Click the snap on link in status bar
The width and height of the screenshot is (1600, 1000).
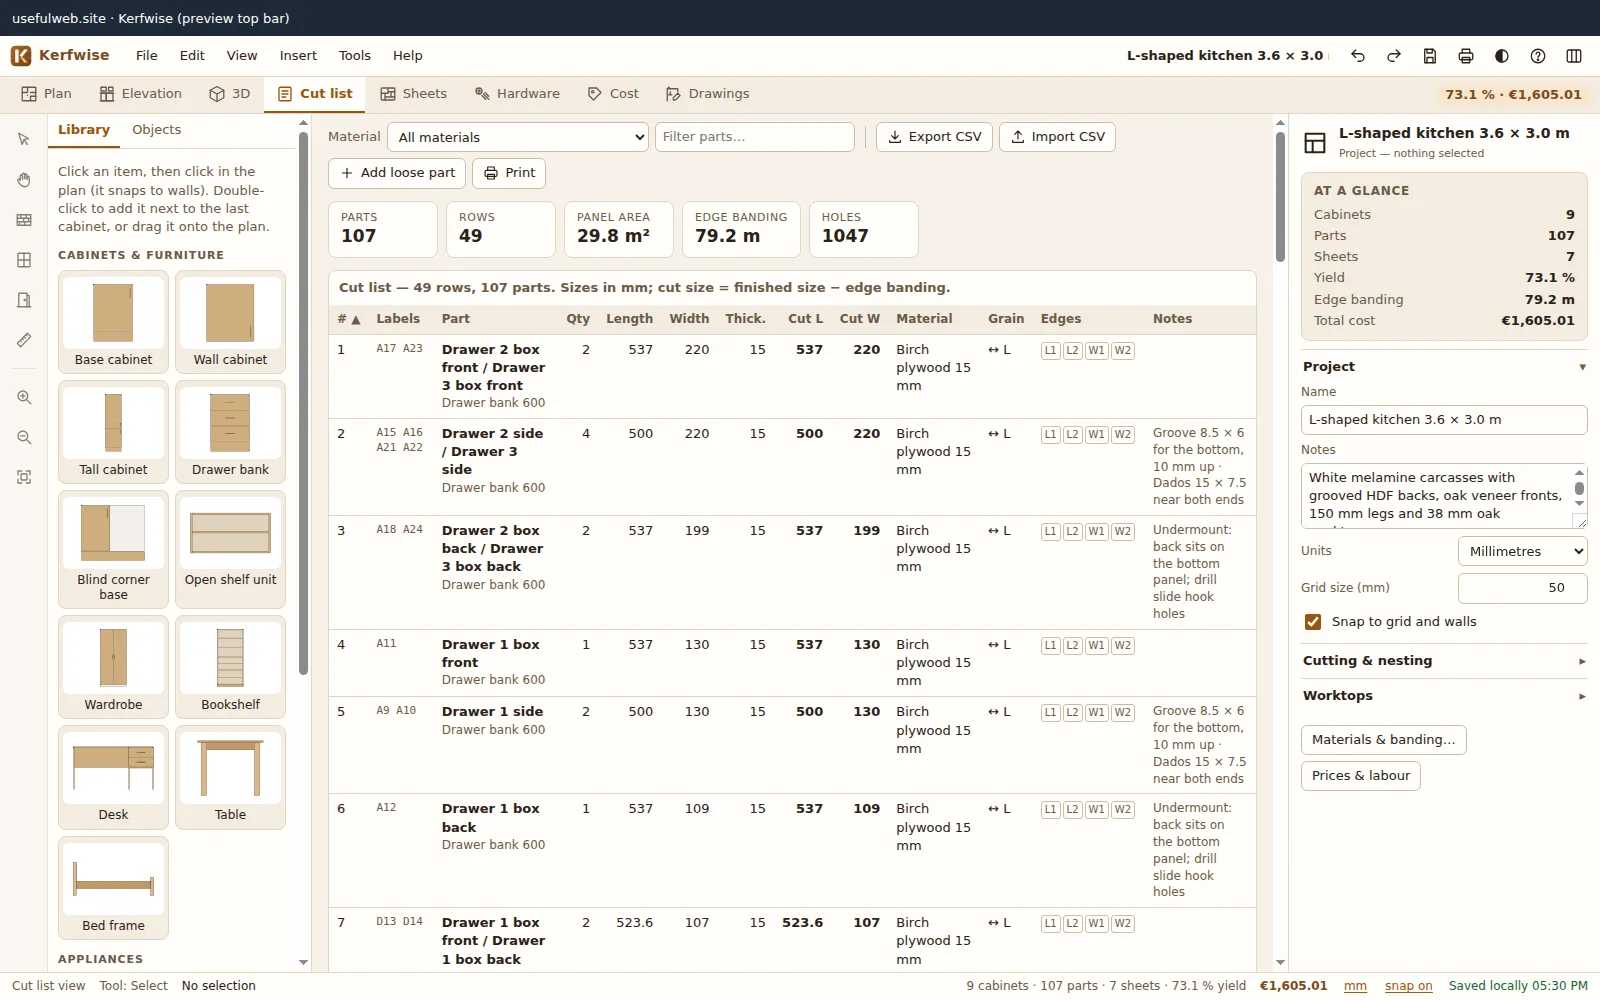point(1408,986)
